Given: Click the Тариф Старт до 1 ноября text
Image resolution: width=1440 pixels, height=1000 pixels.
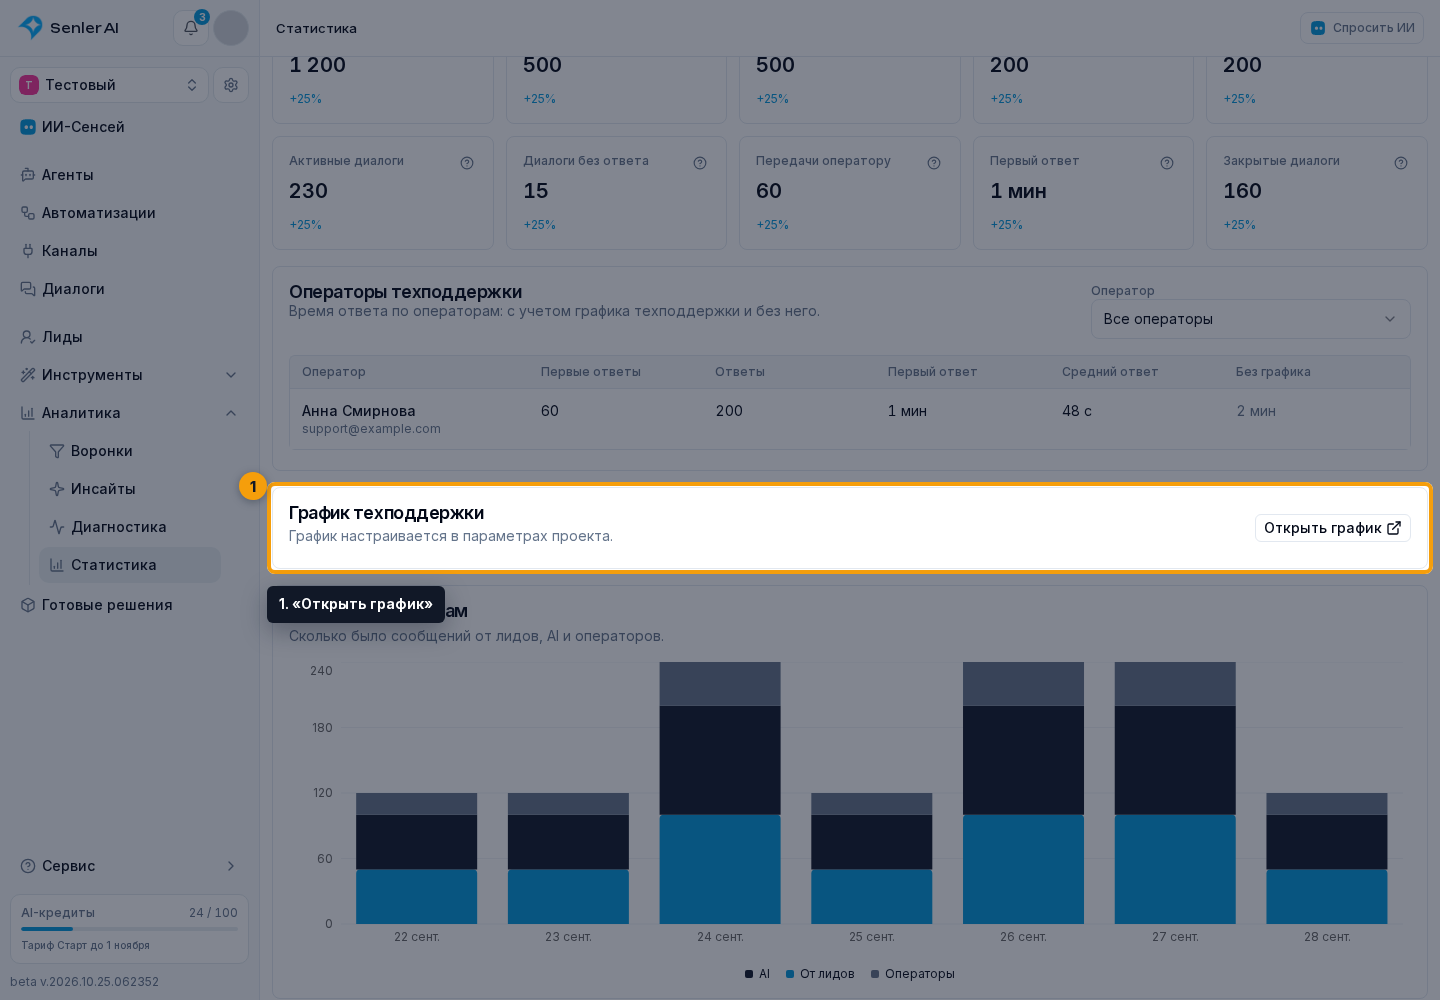Looking at the screenshot, I should tap(85, 946).
